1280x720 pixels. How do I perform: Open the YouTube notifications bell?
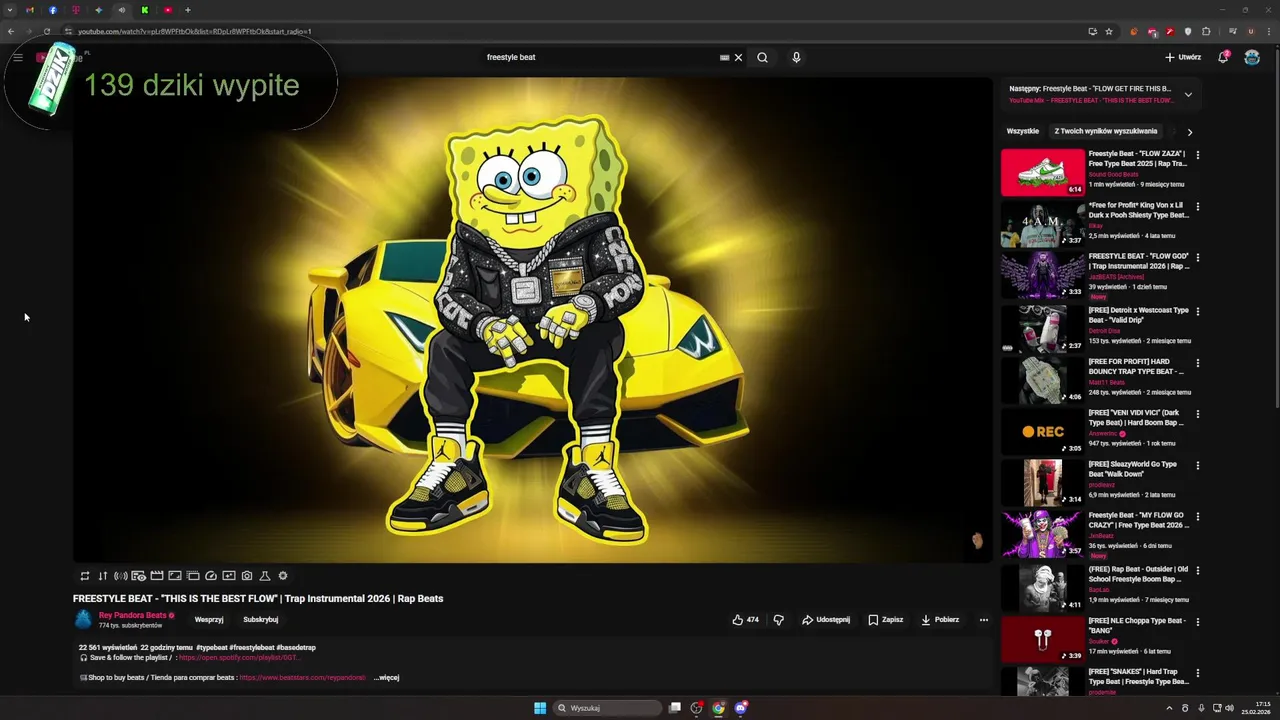1223,57
